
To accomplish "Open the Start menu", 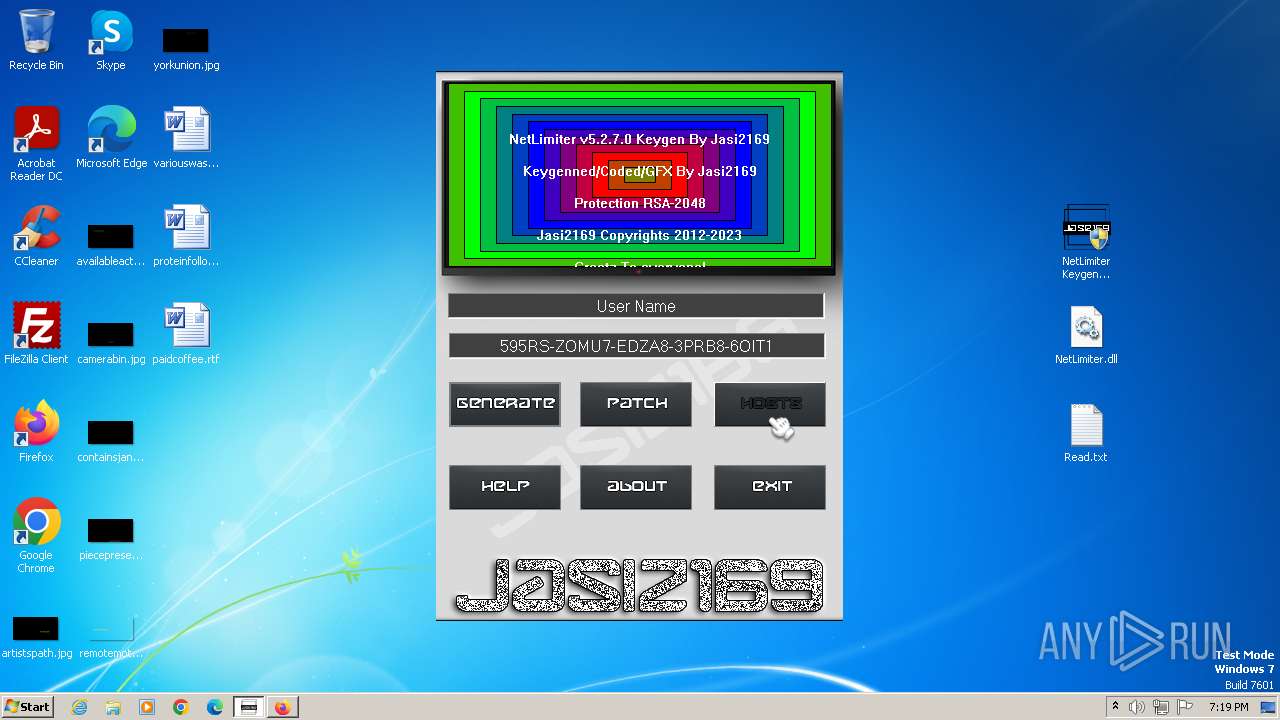I will pyautogui.click(x=27, y=707).
